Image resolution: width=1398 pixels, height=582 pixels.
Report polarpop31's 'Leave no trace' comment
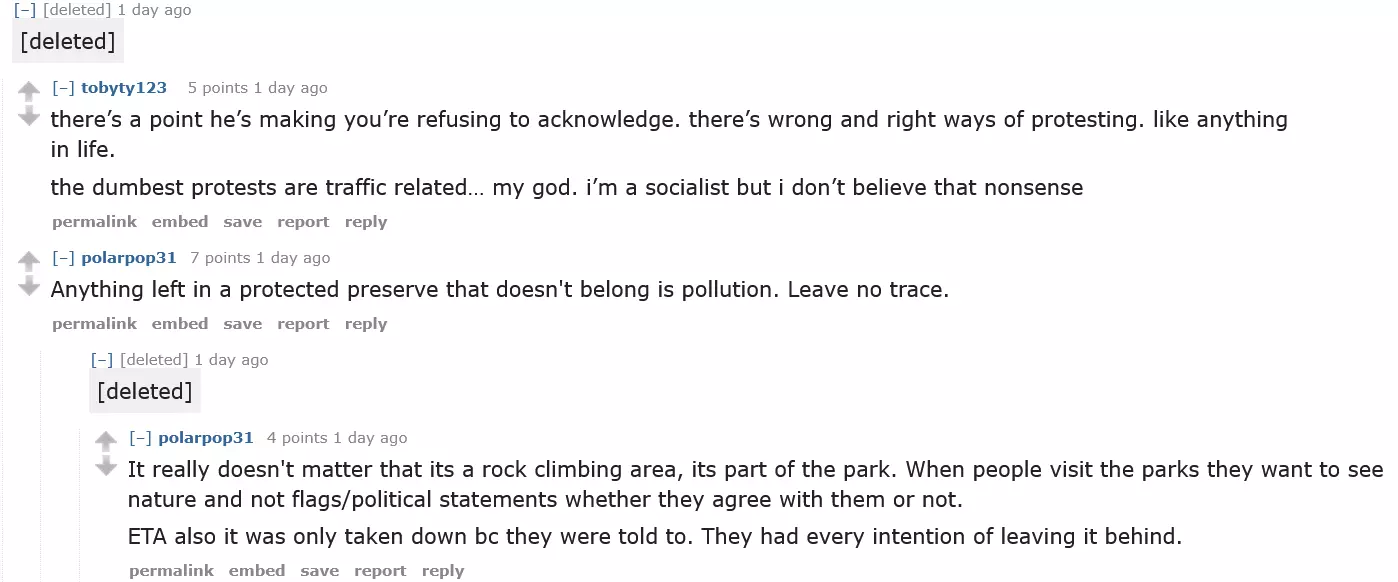click(303, 324)
